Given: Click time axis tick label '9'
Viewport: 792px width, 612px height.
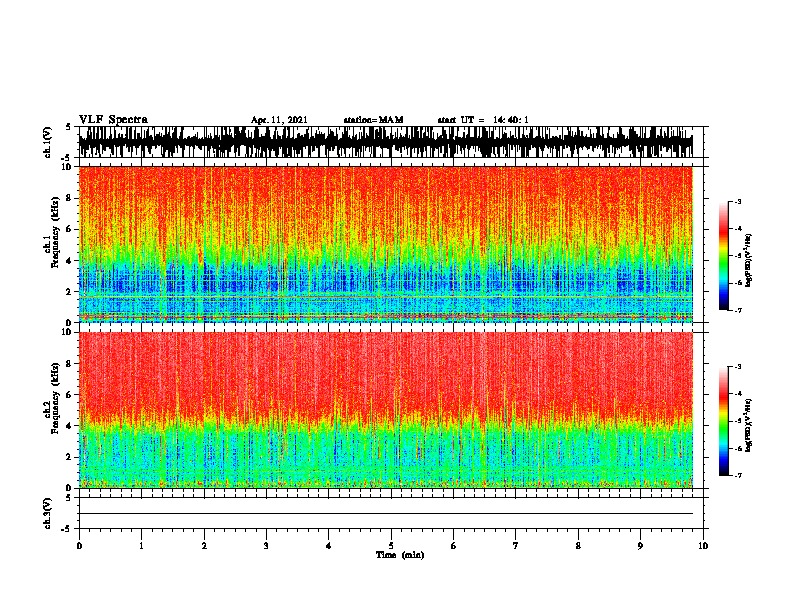Looking at the screenshot, I should [640, 546].
